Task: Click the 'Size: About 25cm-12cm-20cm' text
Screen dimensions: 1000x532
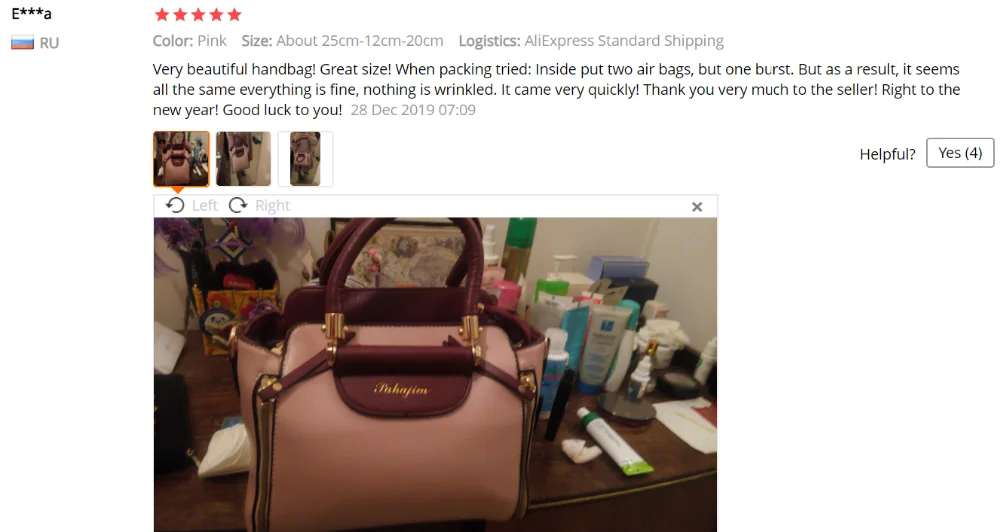Action: click(x=342, y=41)
